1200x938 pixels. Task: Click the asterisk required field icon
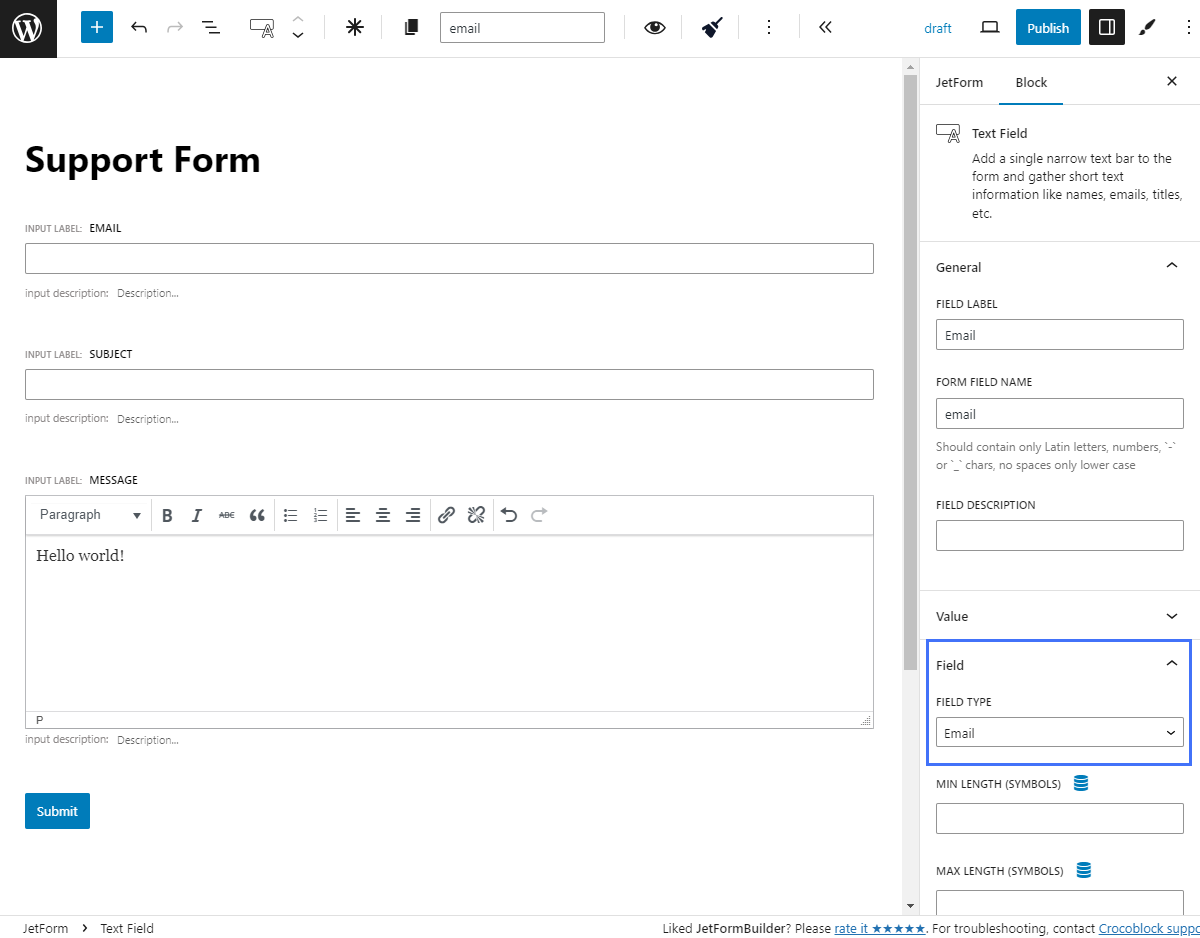355,28
